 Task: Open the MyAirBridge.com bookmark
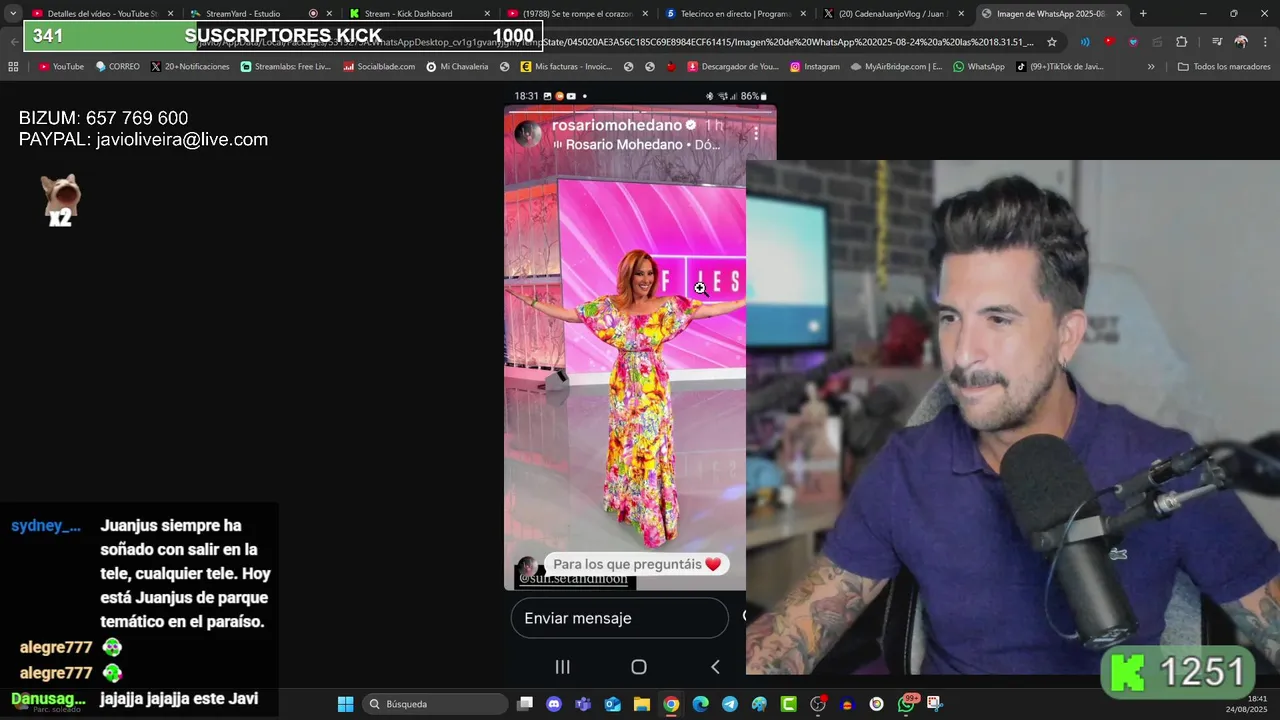pyautogui.click(x=897, y=66)
